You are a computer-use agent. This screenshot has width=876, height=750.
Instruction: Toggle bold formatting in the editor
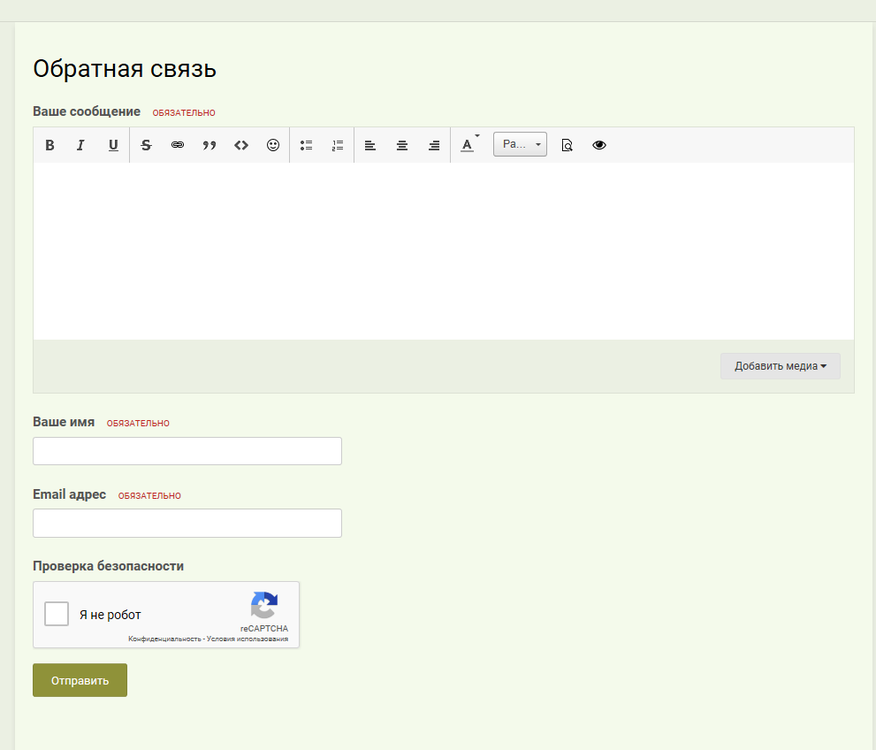(x=50, y=145)
